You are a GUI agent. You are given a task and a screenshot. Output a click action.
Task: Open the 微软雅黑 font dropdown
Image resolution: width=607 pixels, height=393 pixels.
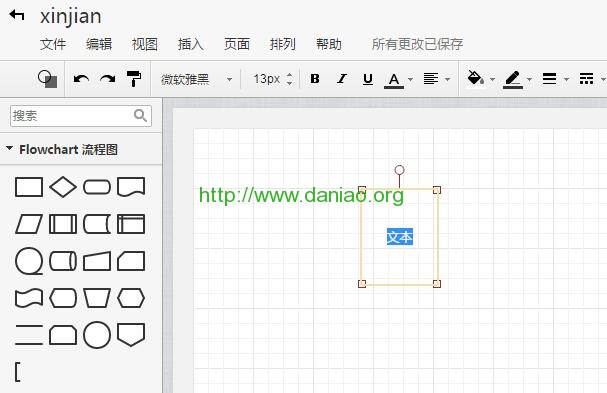(x=196, y=79)
